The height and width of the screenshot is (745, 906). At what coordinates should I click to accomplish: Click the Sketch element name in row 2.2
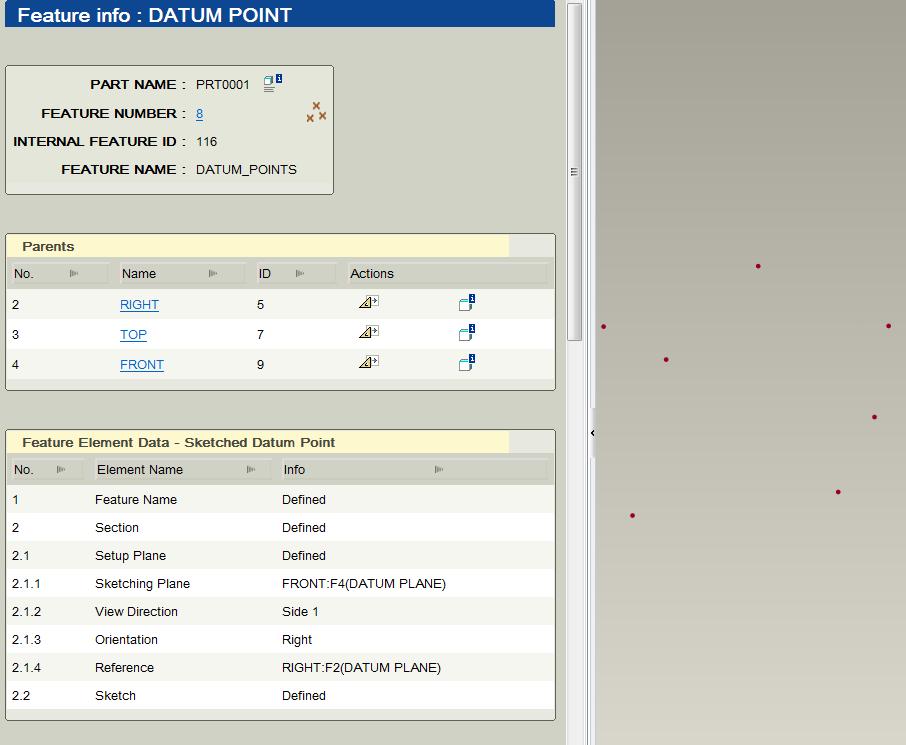coord(115,695)
